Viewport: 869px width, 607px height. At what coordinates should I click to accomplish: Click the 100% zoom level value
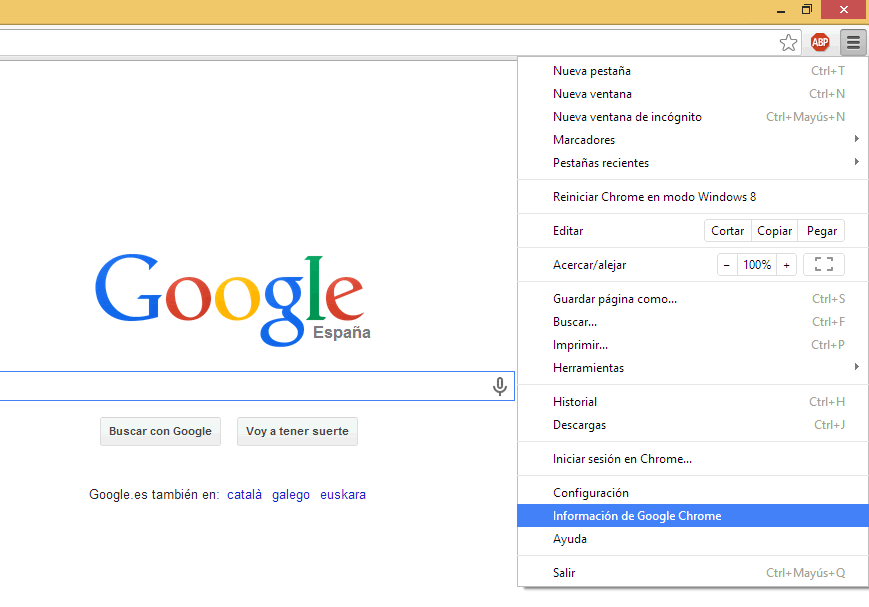pyautogui.click(x=757, y=265)
